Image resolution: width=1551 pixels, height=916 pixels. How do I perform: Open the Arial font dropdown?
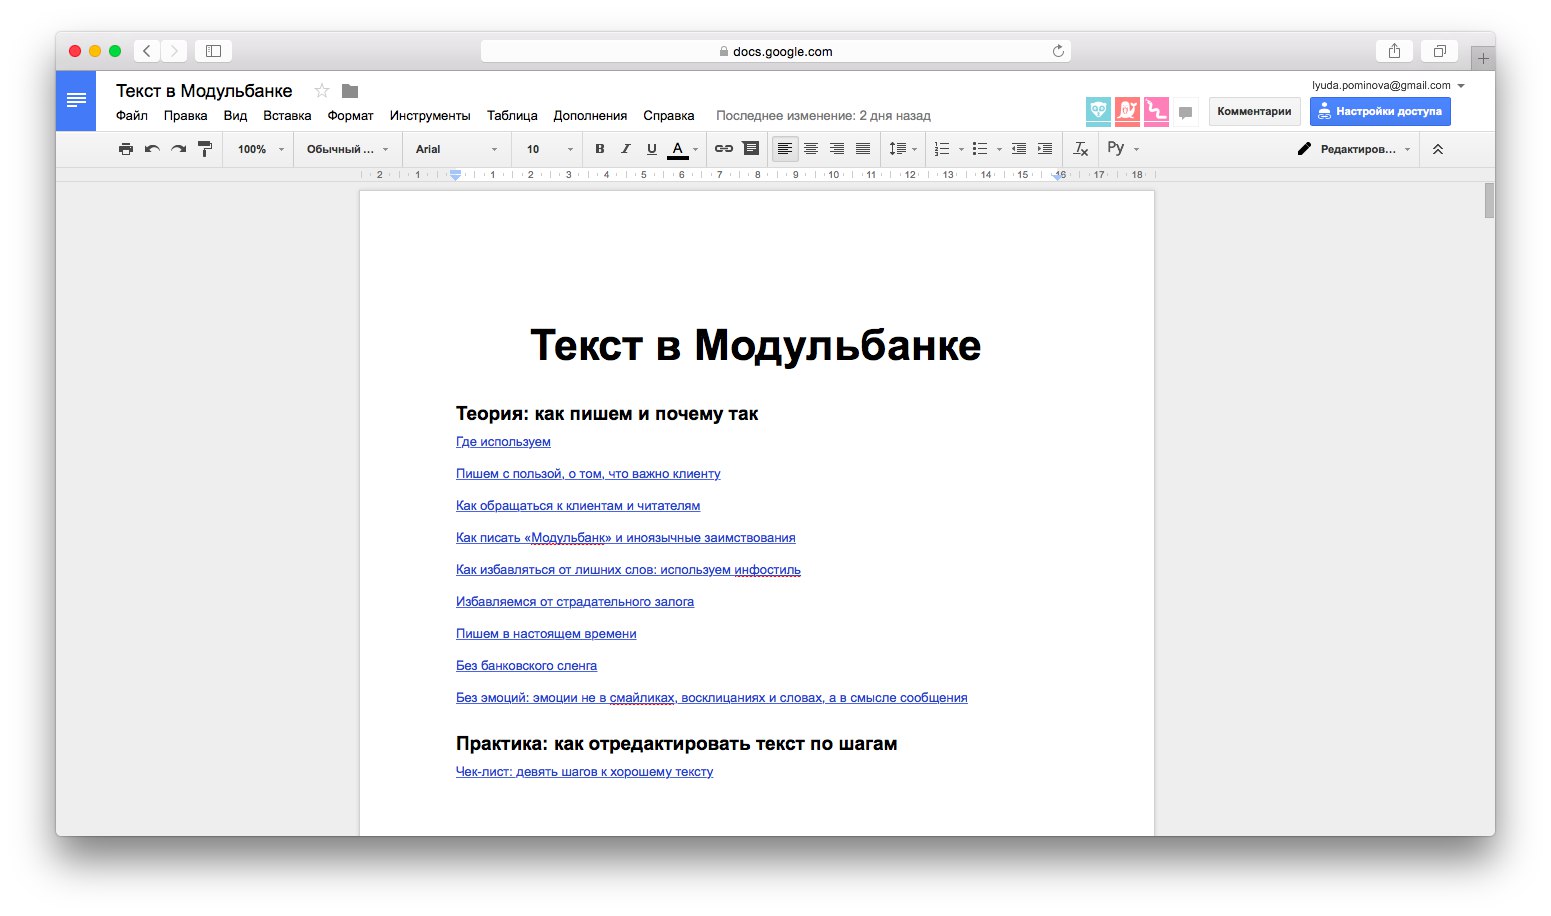456,149
